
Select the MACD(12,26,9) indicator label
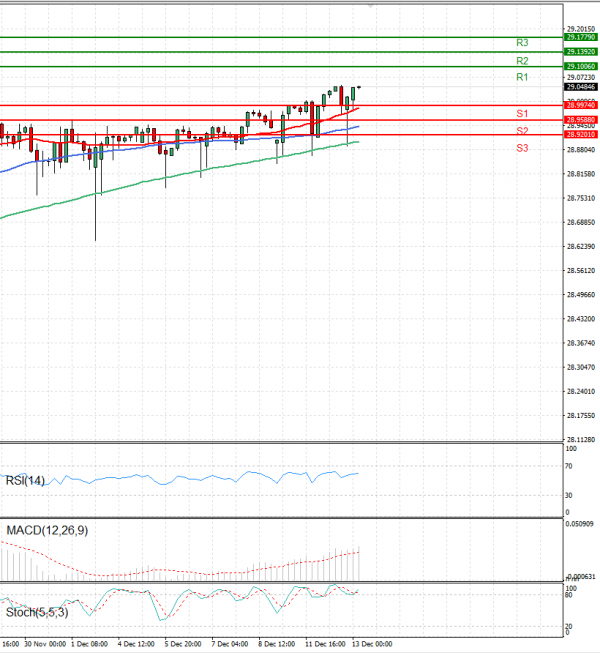coord(47,531)
